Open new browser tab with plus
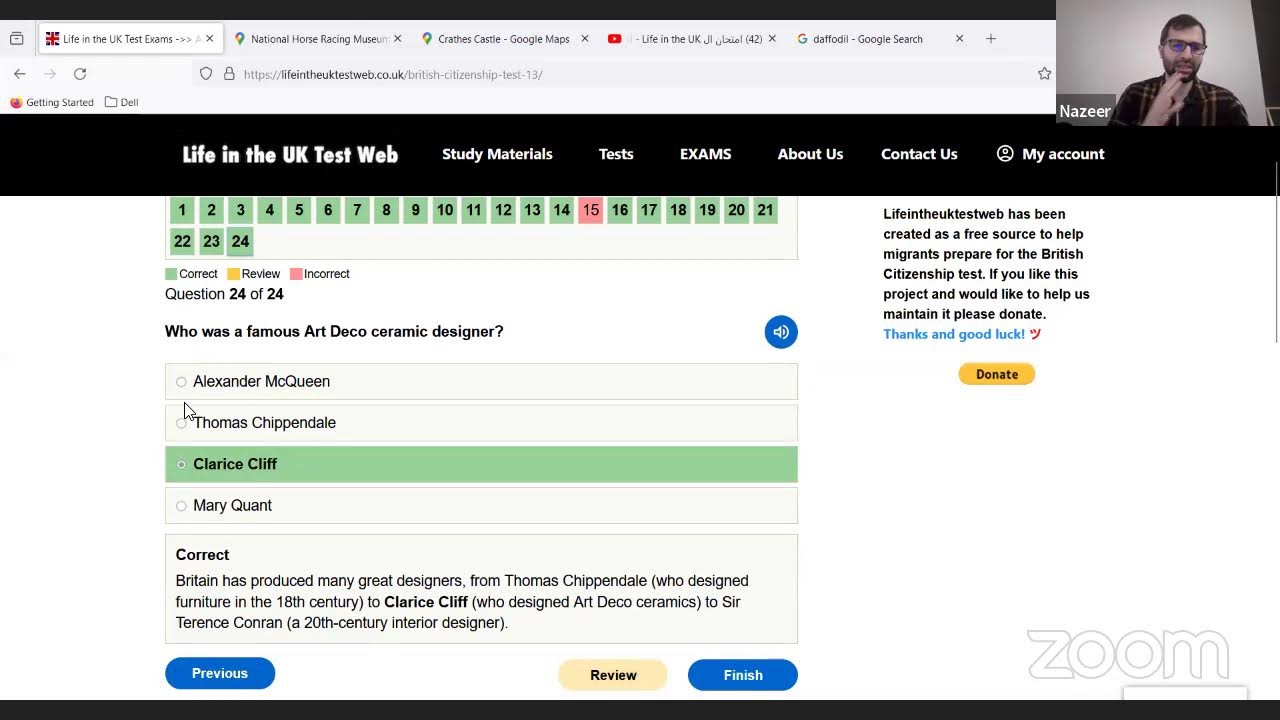This screenshot has height=720, width=1280. point(991,39)
